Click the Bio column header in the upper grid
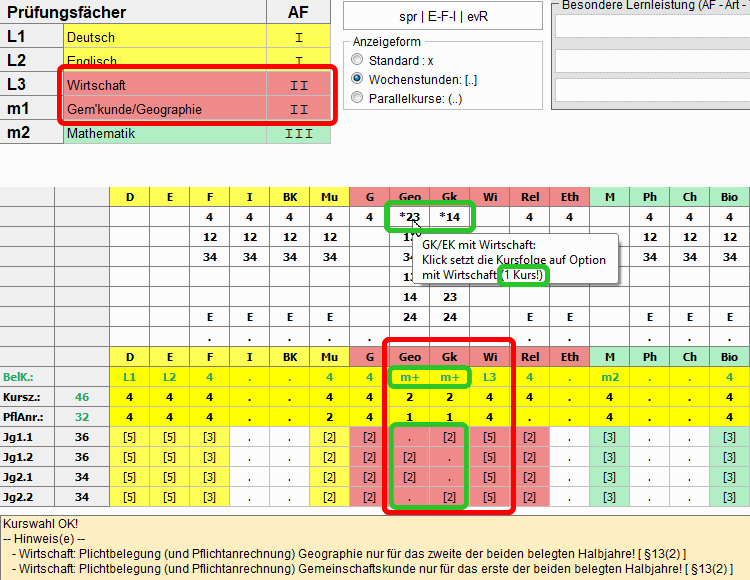Viewport: 750px width, 580px height. (729, 196)
